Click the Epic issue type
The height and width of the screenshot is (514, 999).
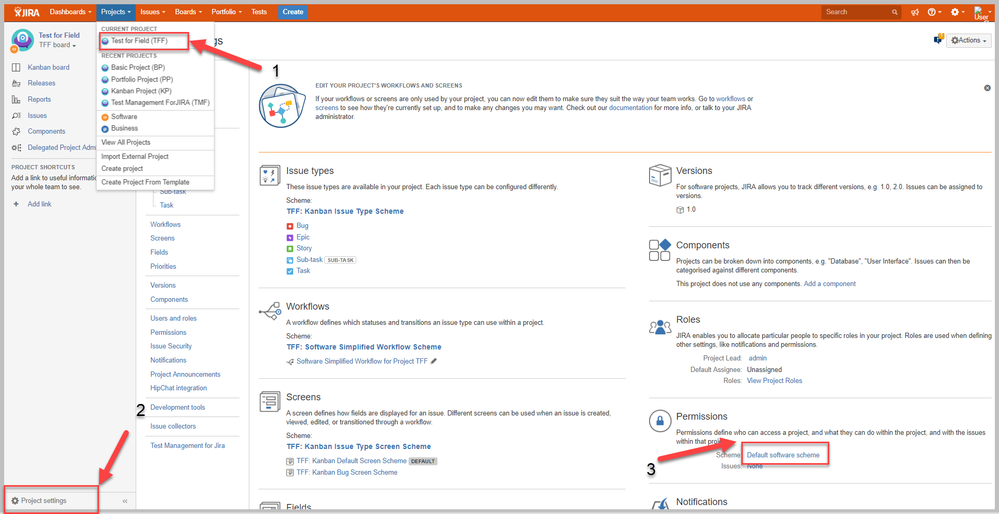(303, 237)
